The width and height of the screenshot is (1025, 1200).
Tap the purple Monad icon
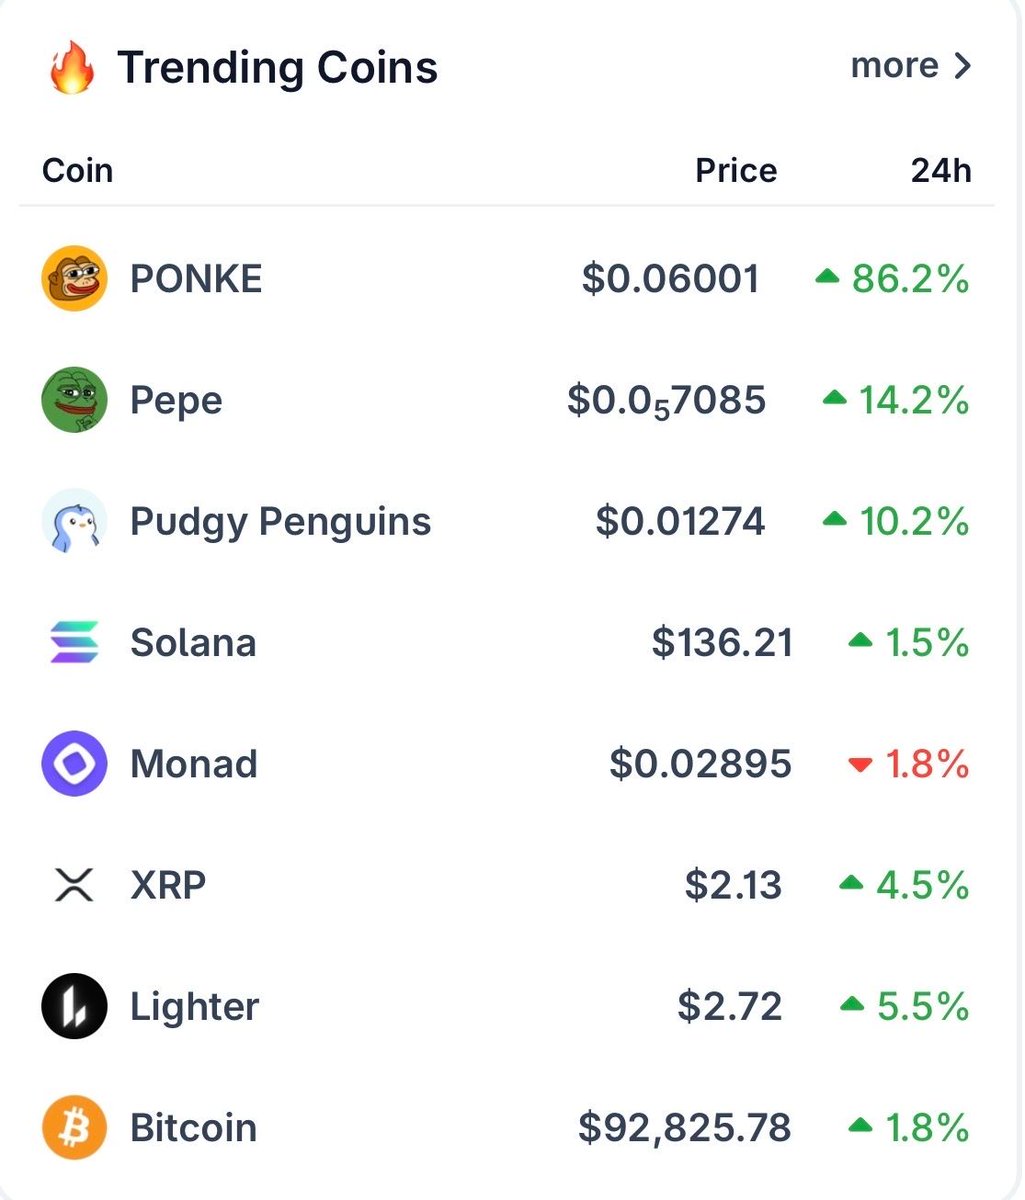coord(74,764)
